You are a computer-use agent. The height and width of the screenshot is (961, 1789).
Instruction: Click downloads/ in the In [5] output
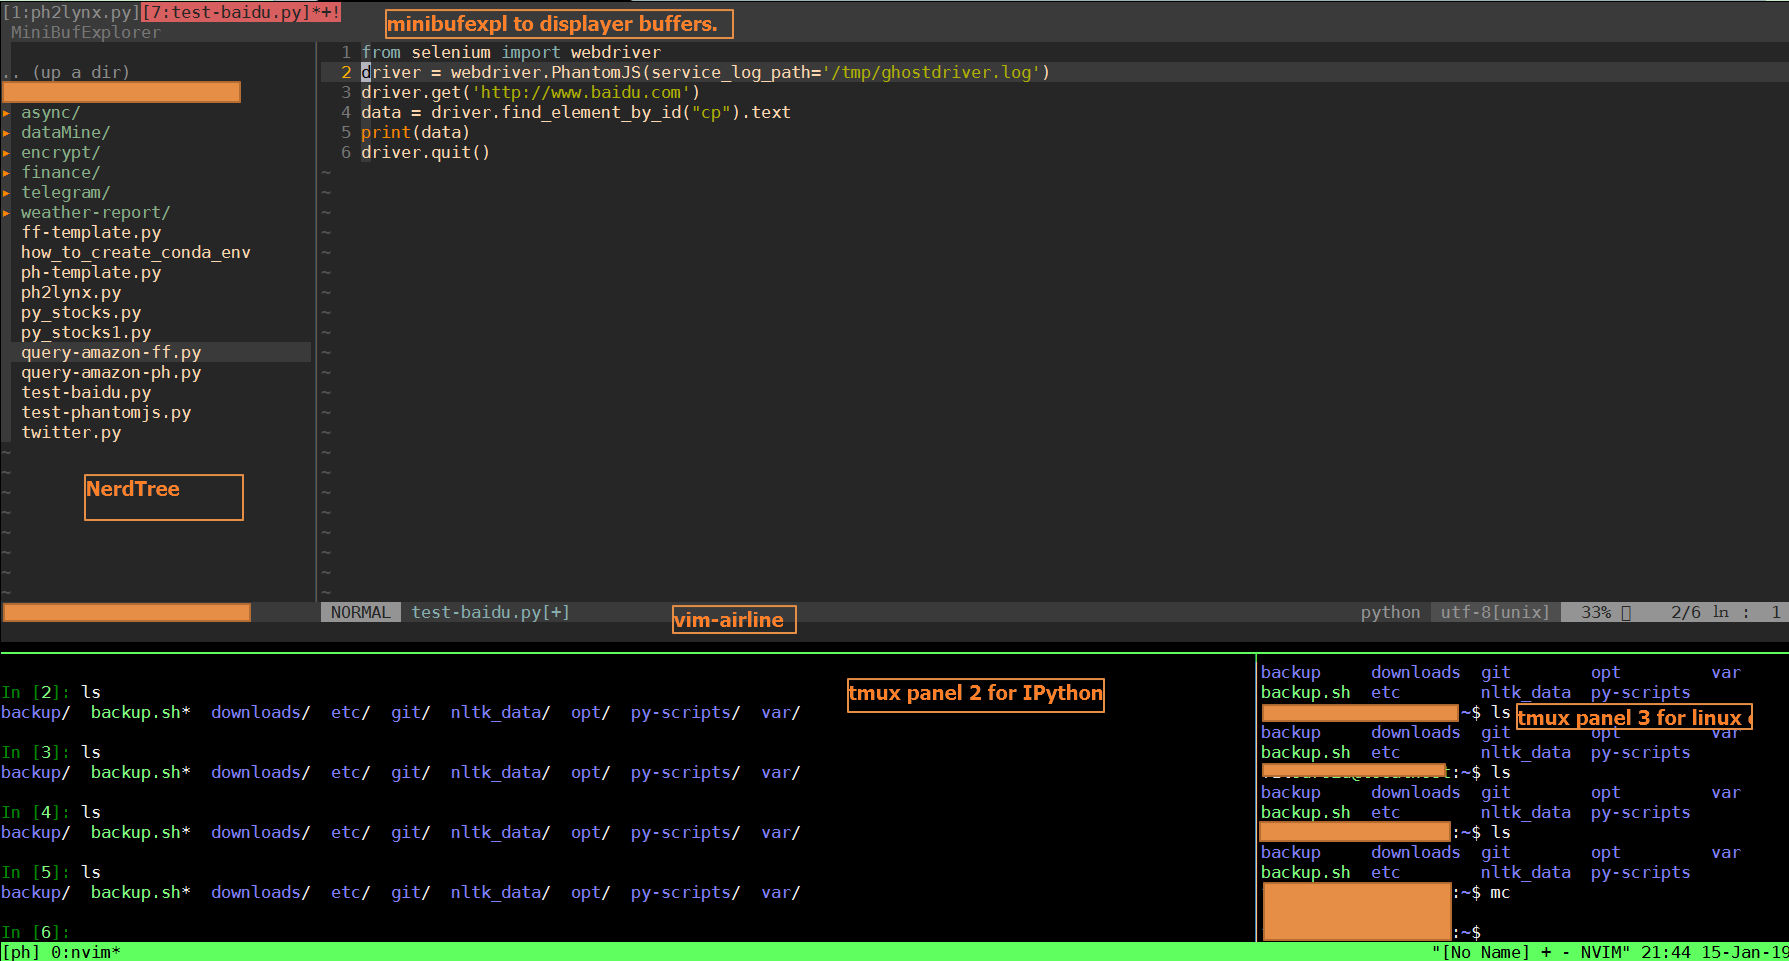pos(261,893)
